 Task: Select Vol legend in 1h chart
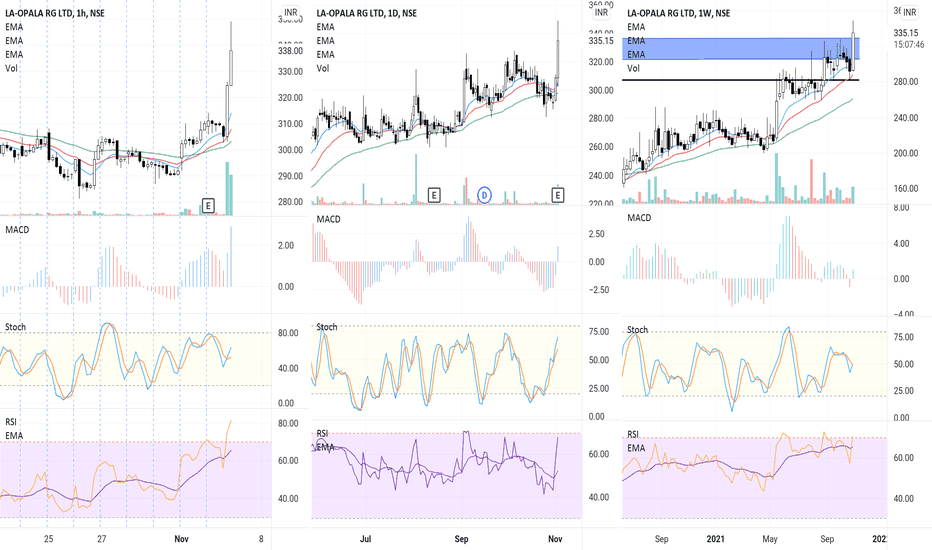[x=11, y=68]
